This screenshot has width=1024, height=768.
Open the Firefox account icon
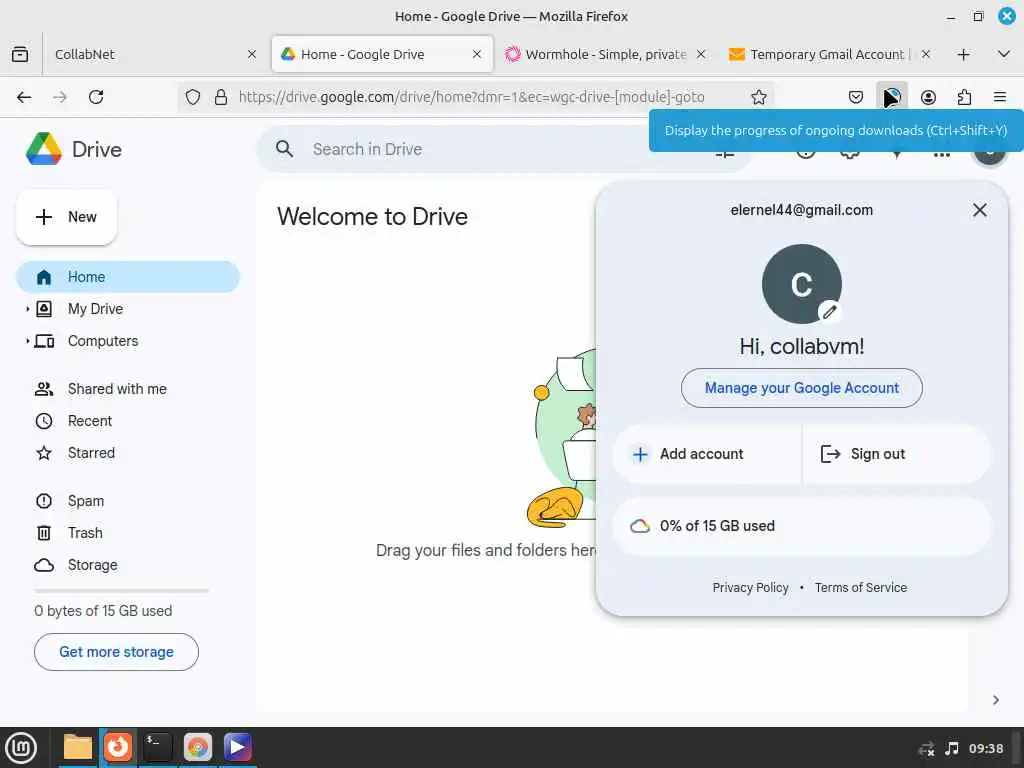pyautogui.click(x=928, y=97)
